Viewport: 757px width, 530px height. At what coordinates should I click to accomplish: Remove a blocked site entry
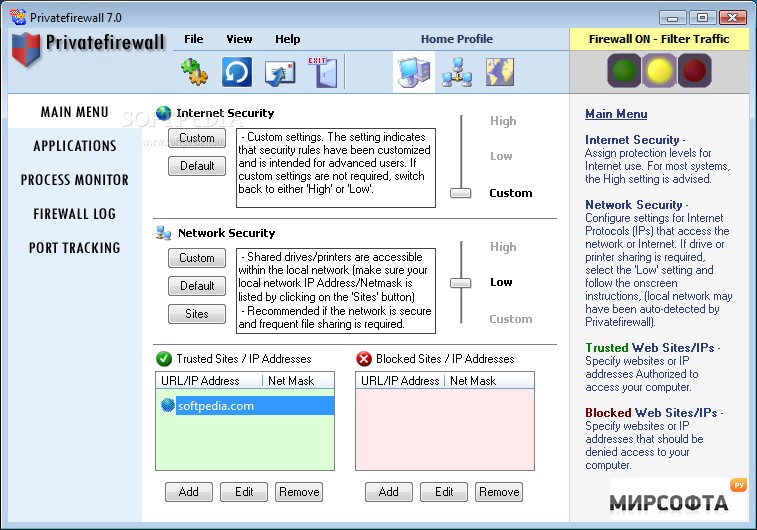coord(499,492)
